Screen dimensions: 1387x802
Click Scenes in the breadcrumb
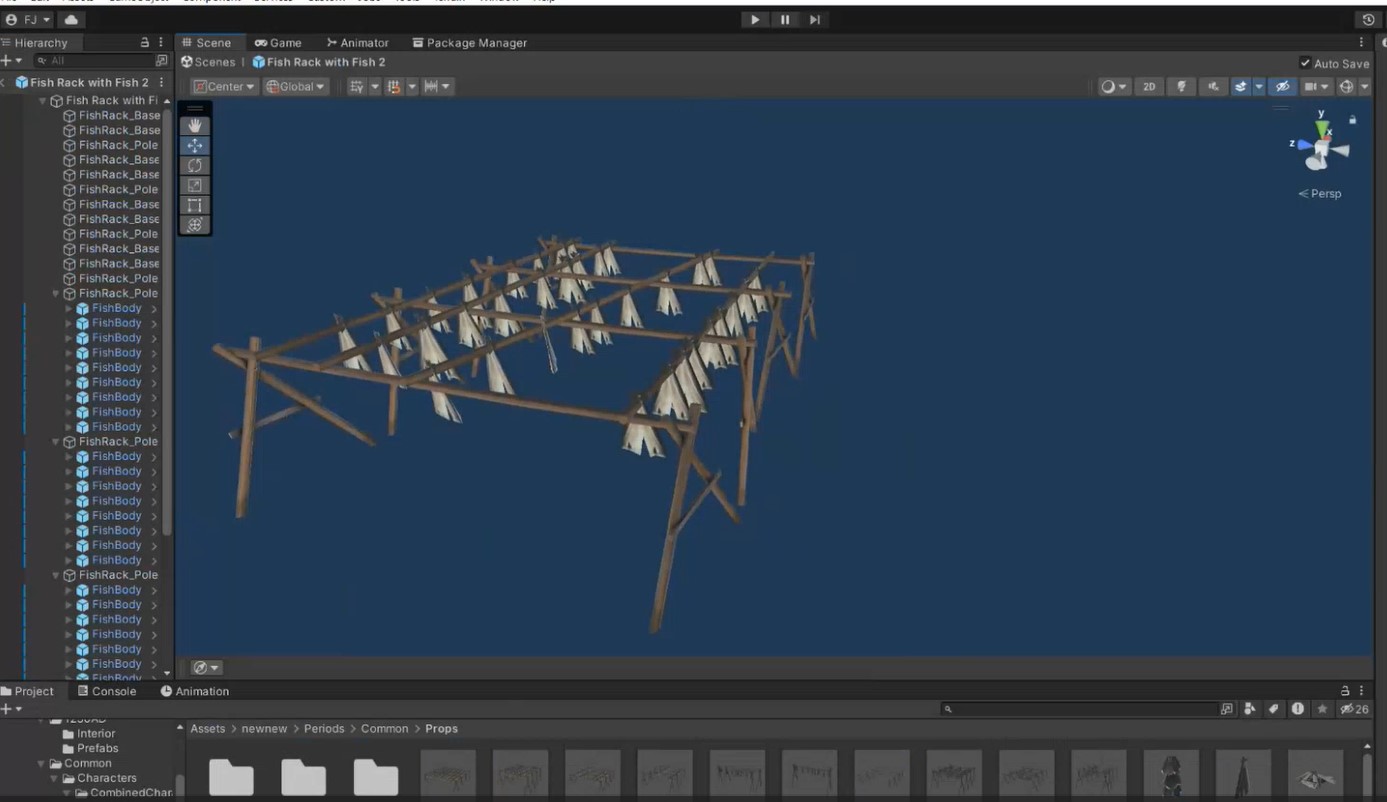pyautogui.click(x=208, y=62)
